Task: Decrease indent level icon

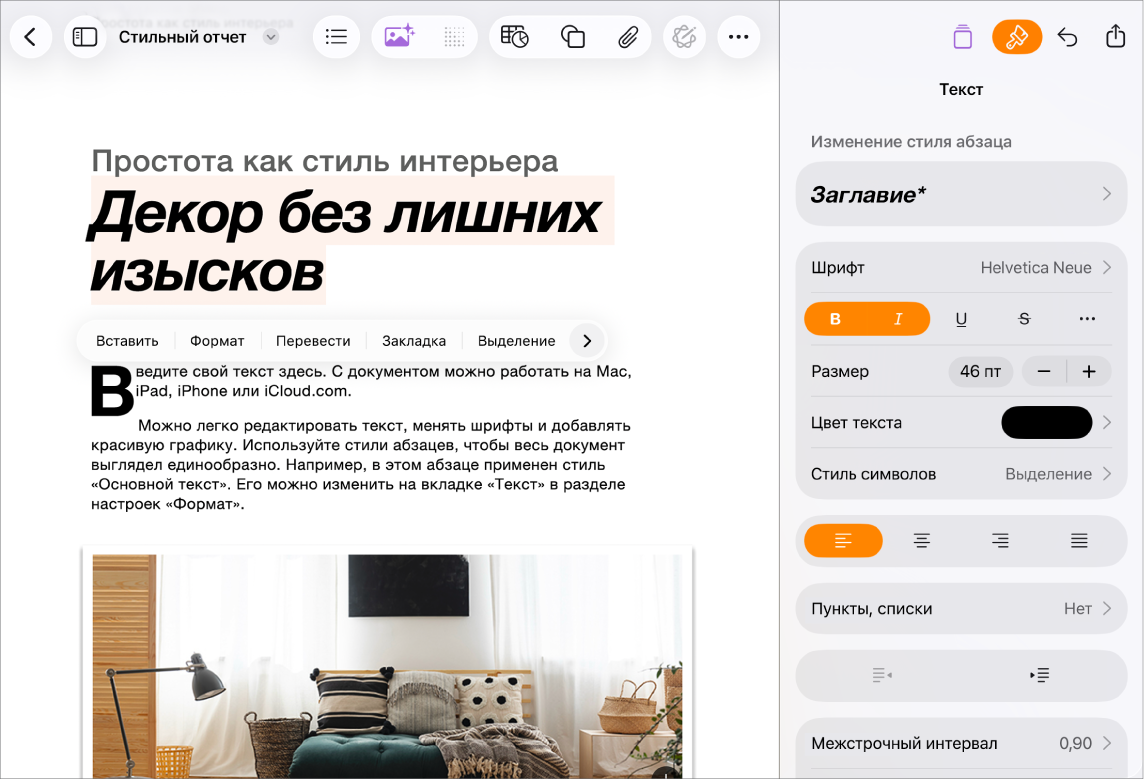Action: [882, 674]
